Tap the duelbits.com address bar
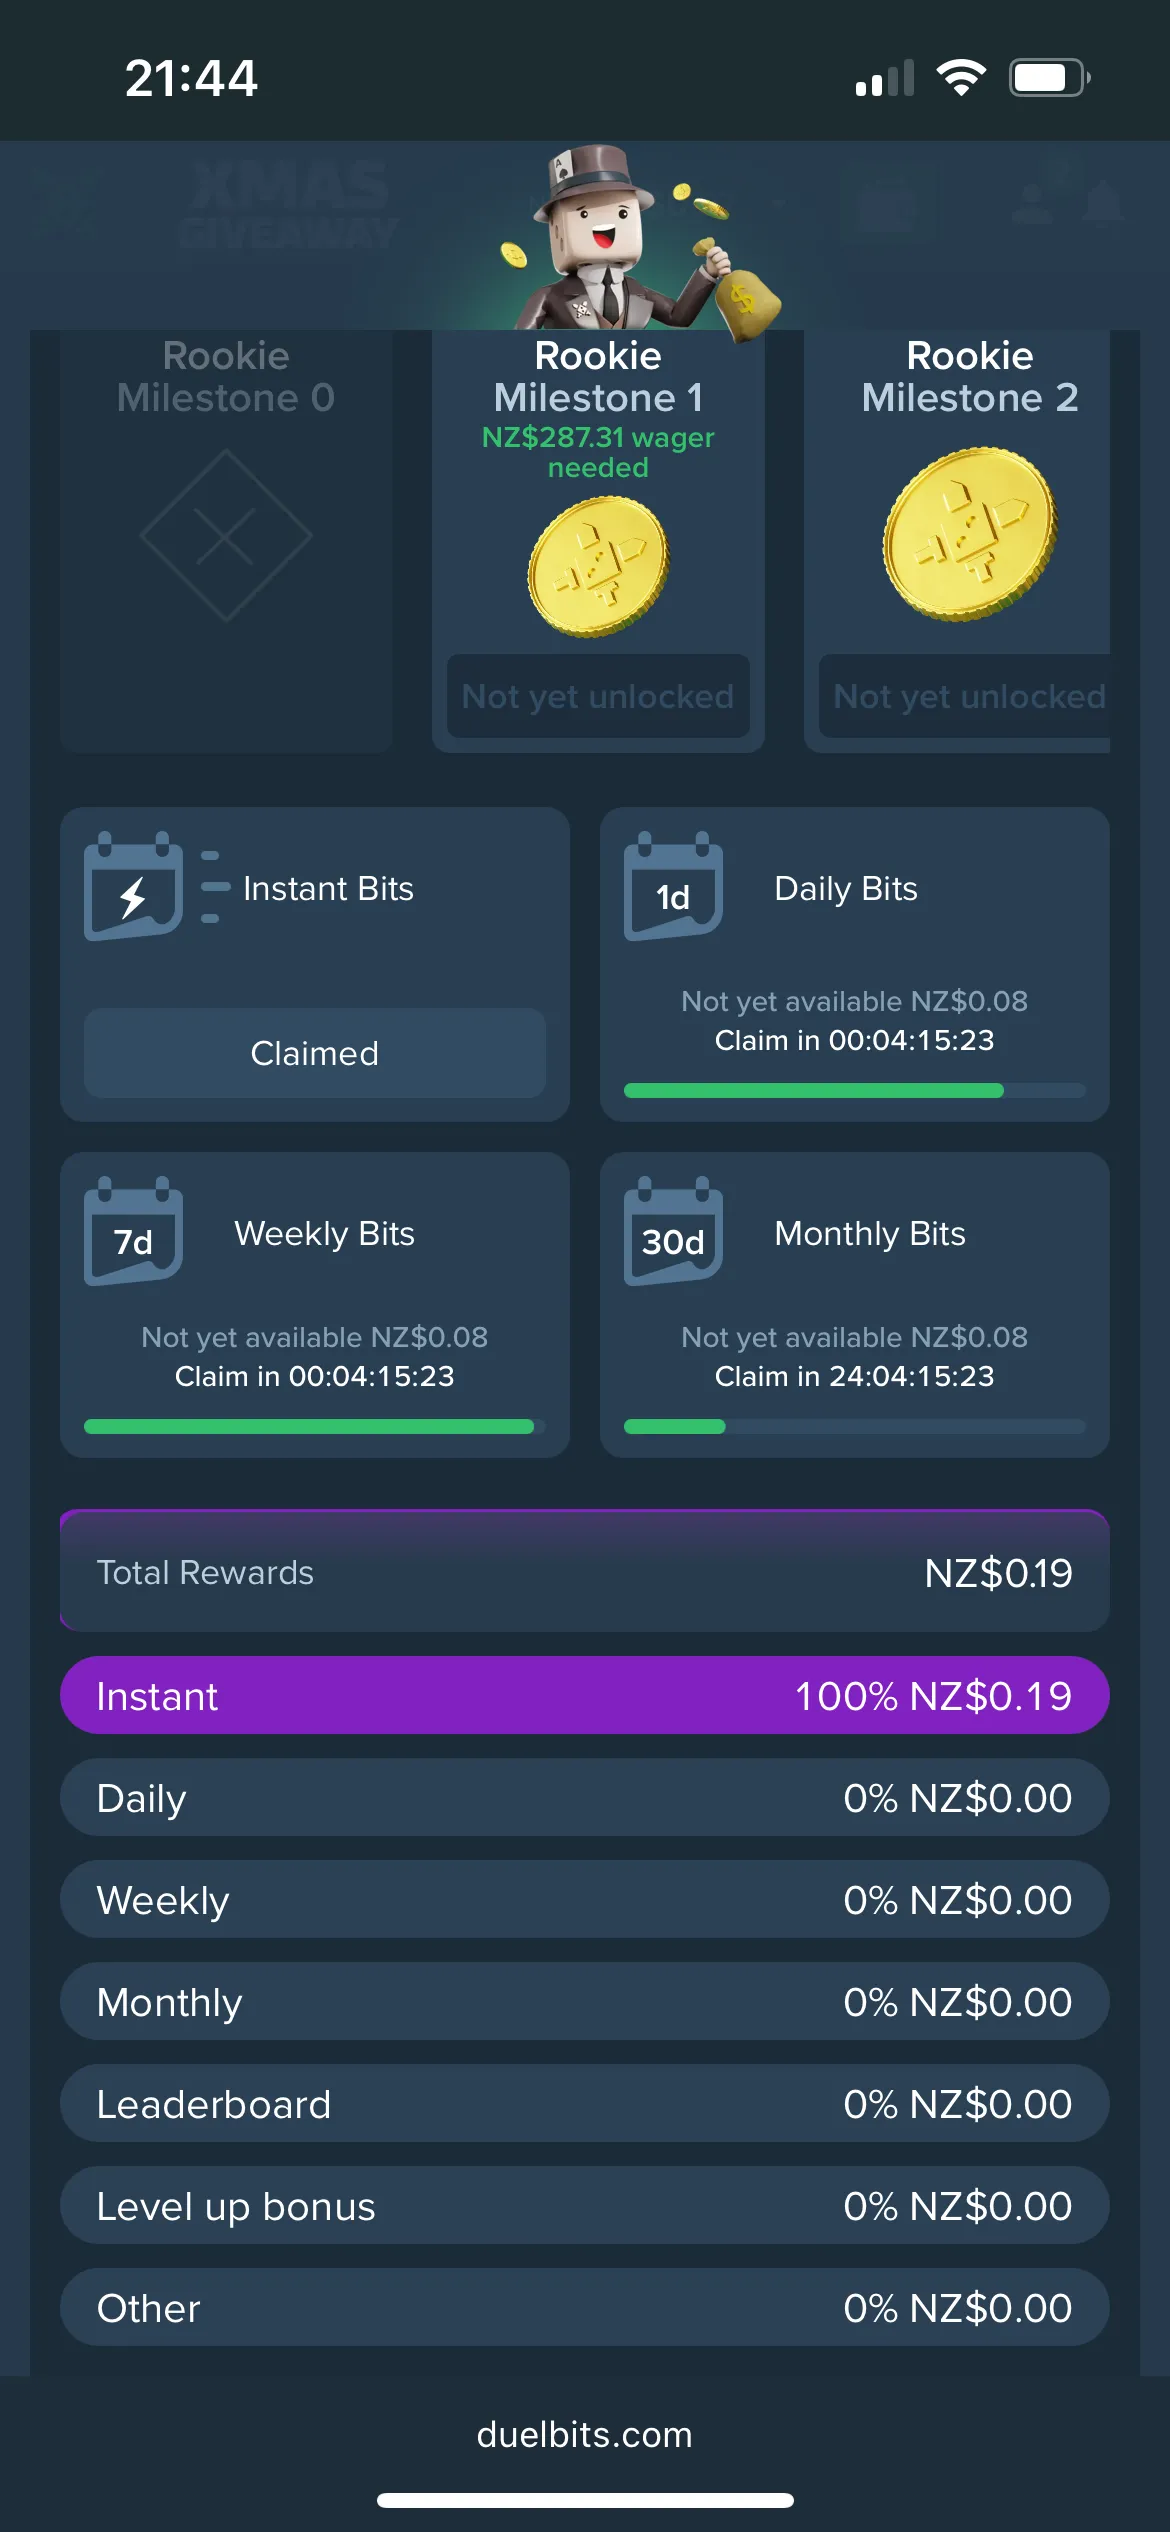Image resolution: width=1170 pixels, height=2532 pixels. [x=584, y=2435]
